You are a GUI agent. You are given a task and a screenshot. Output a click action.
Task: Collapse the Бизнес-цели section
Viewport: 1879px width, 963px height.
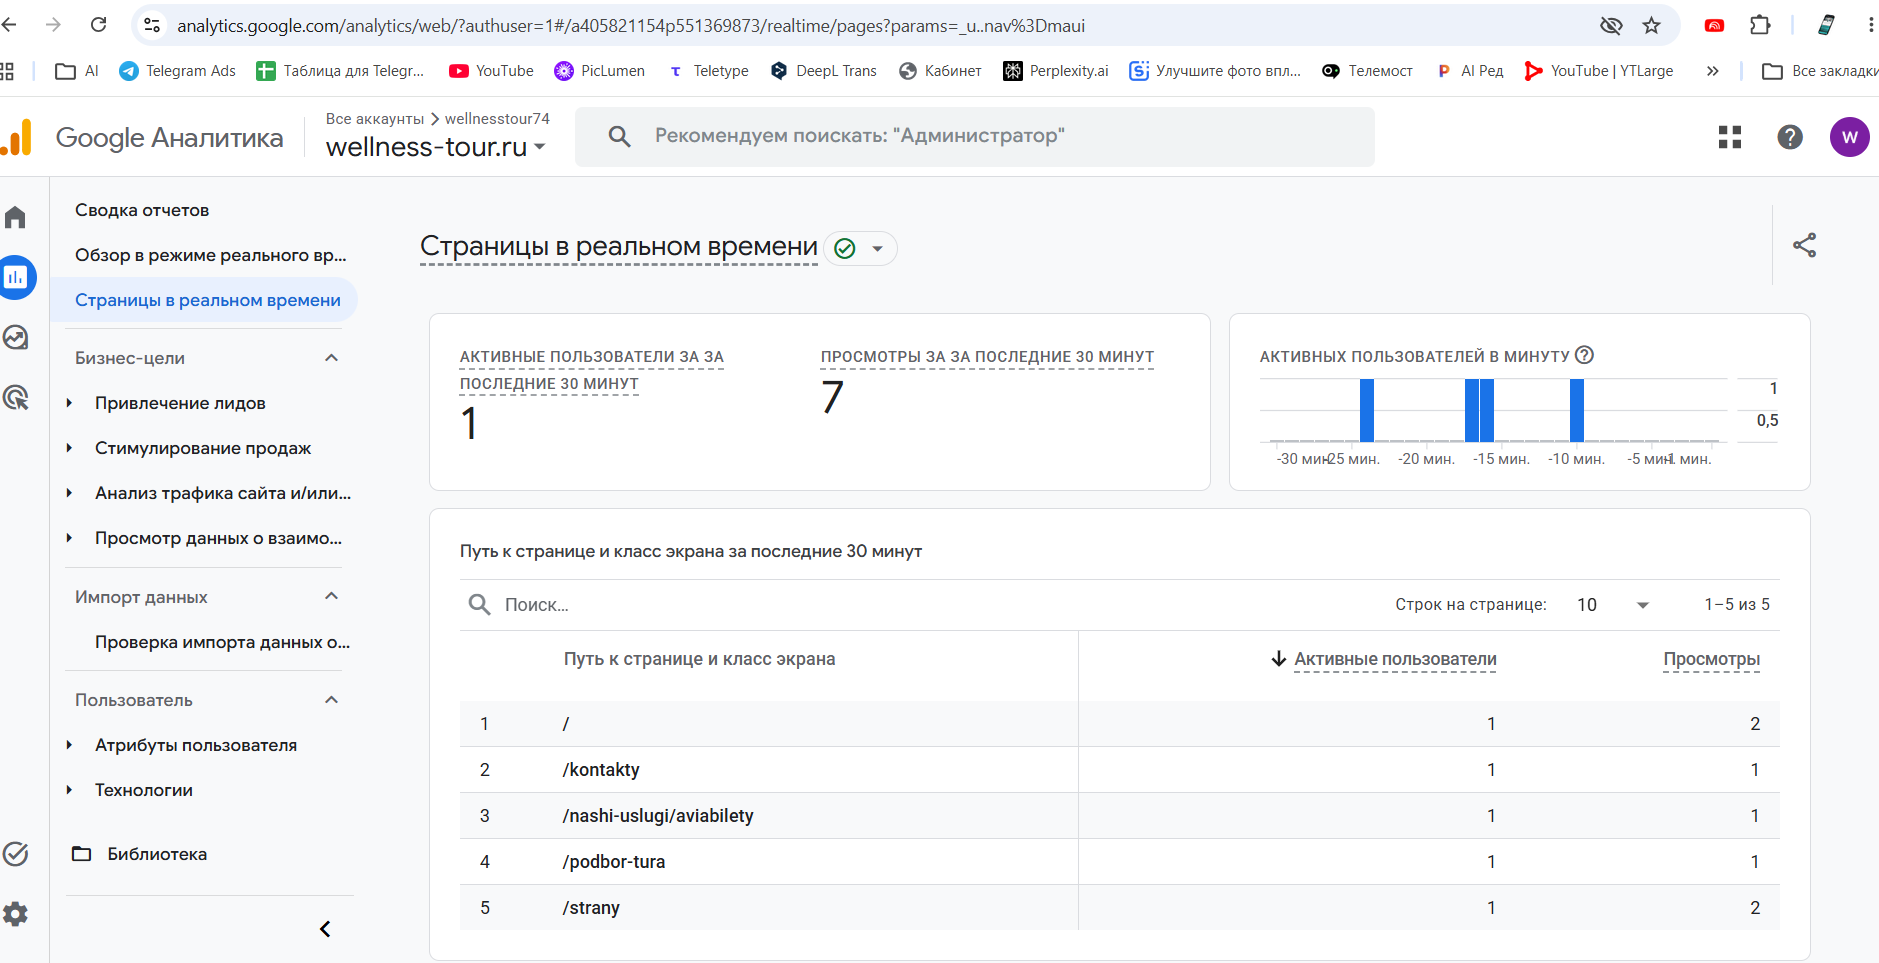coord(332,358)
